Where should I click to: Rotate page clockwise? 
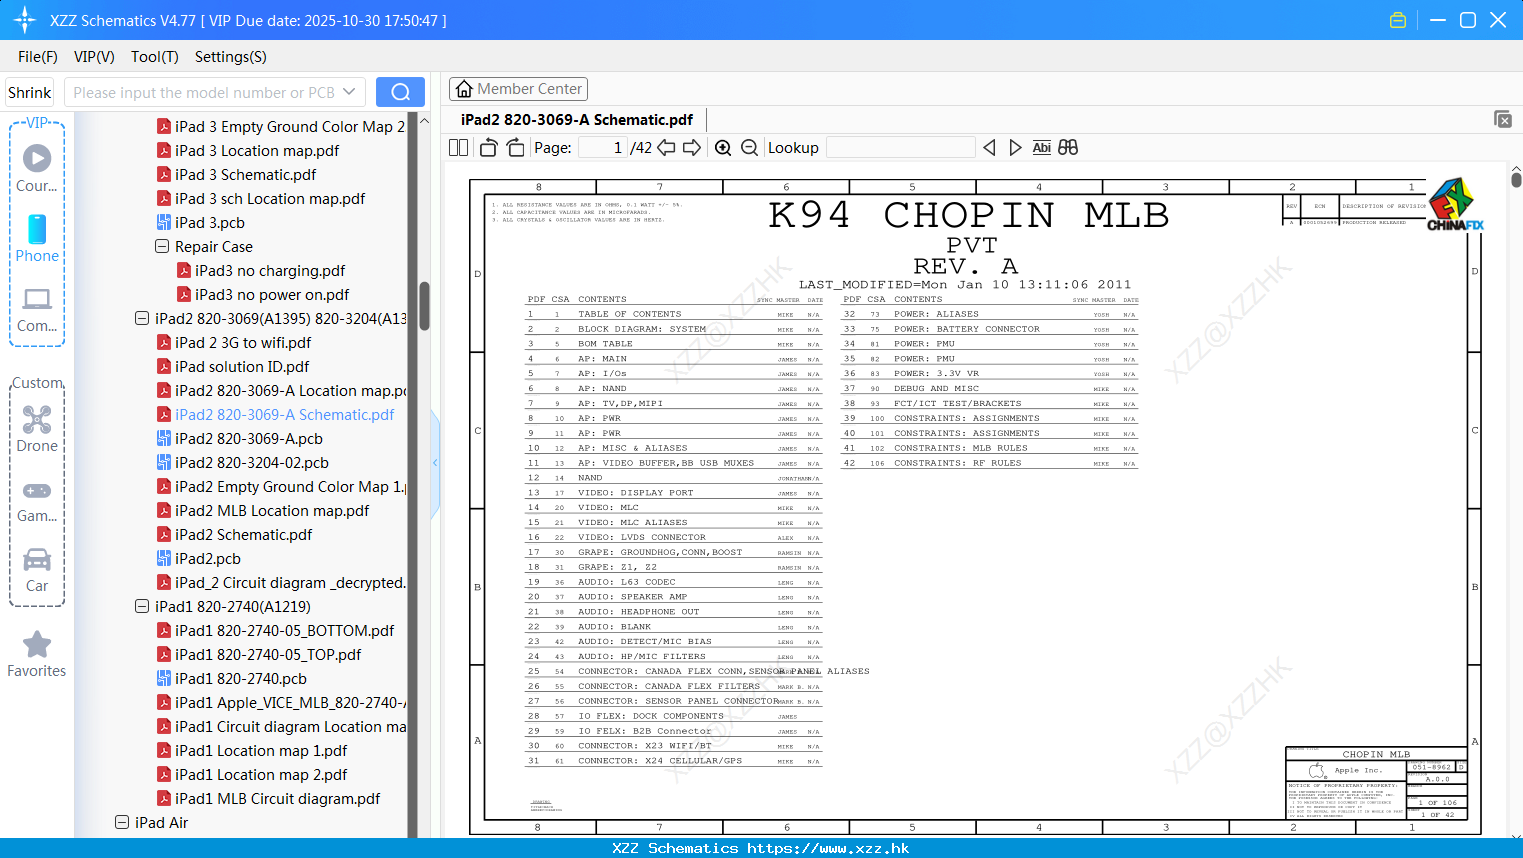click(x=515, y=148)
